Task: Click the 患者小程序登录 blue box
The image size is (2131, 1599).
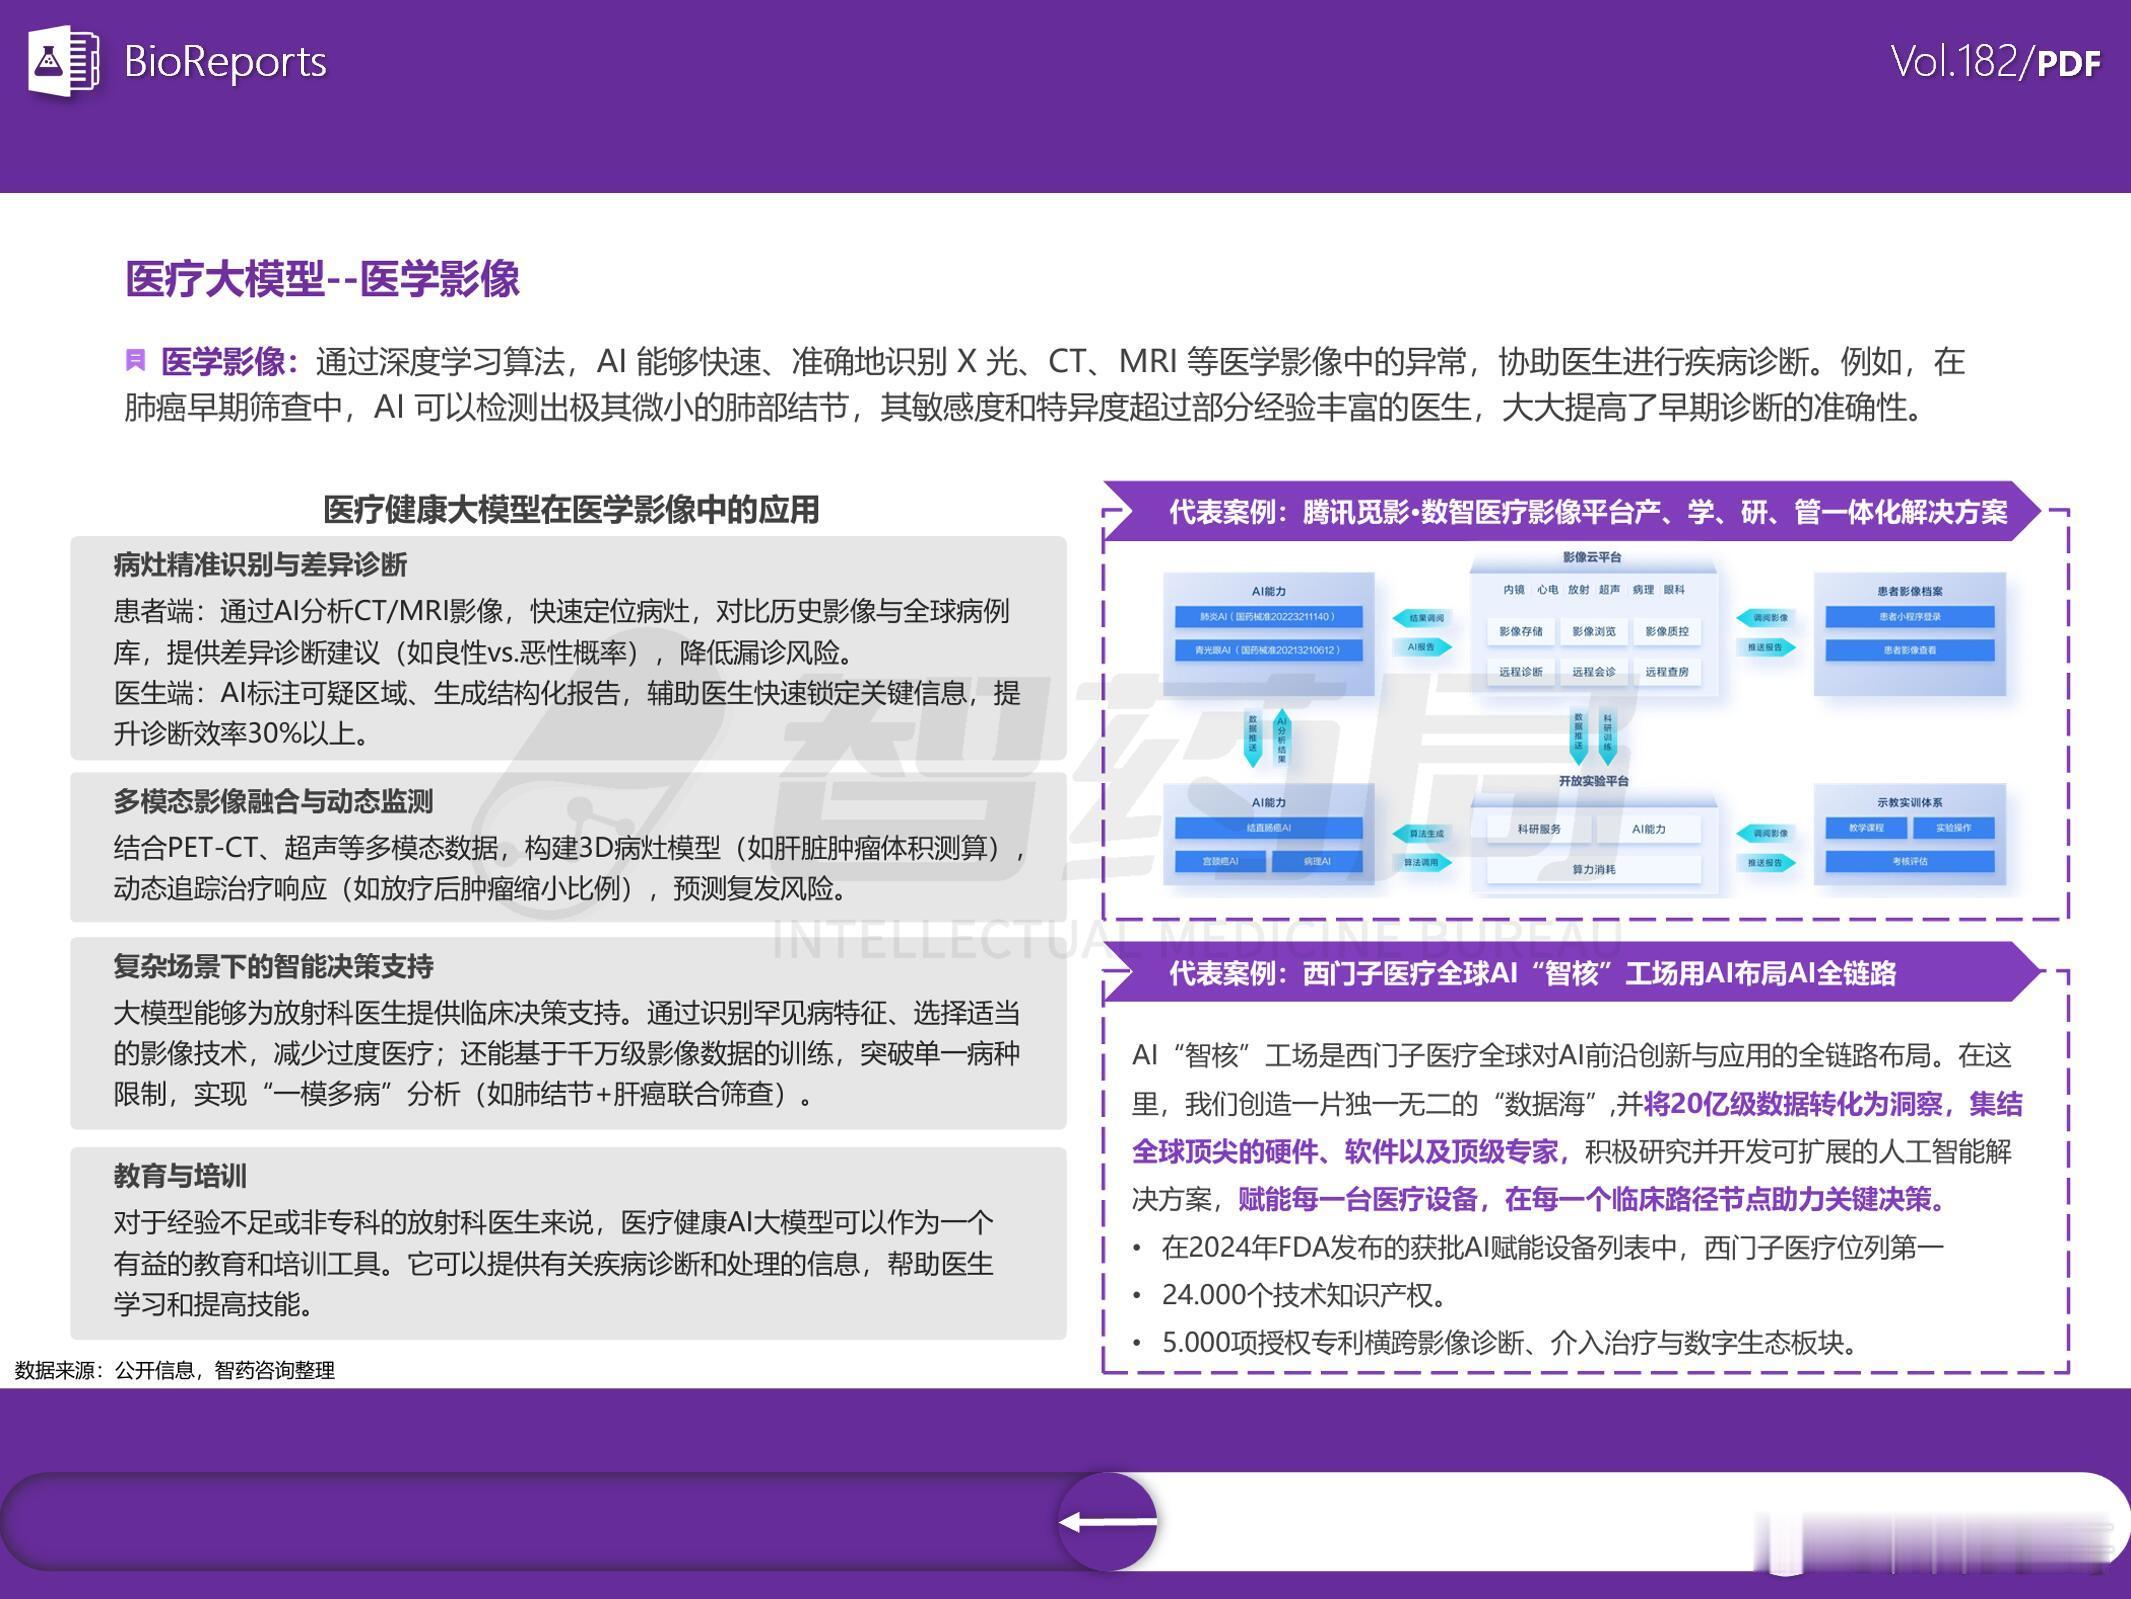Action: tap(1909, 617)
